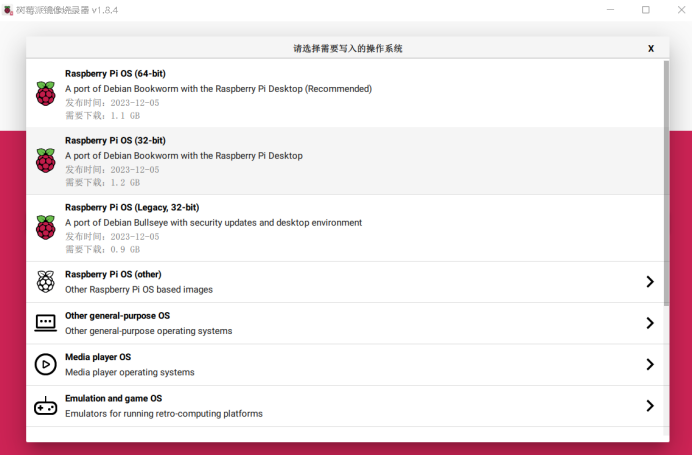Click the Raspberry Pi Imager app icon in title bar

[x=8, y=10]
